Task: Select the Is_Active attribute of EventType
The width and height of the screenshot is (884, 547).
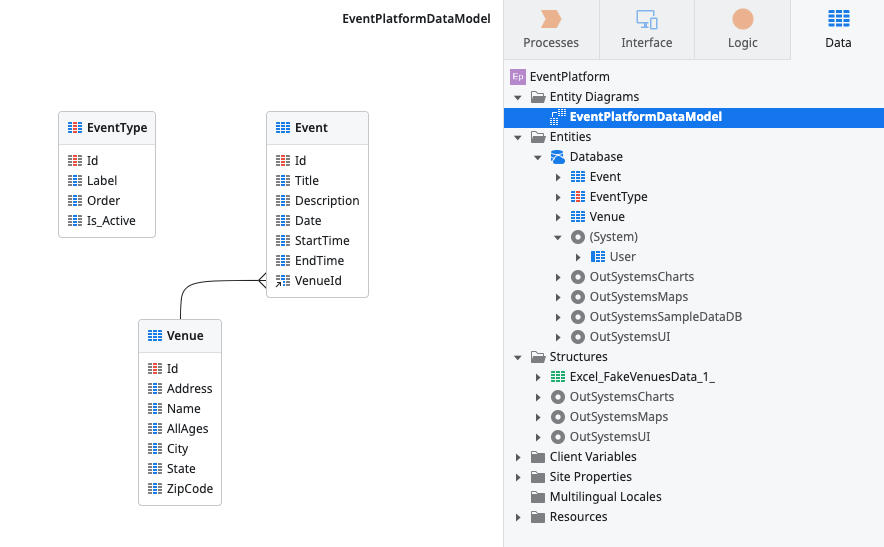Action: point(110,221)
